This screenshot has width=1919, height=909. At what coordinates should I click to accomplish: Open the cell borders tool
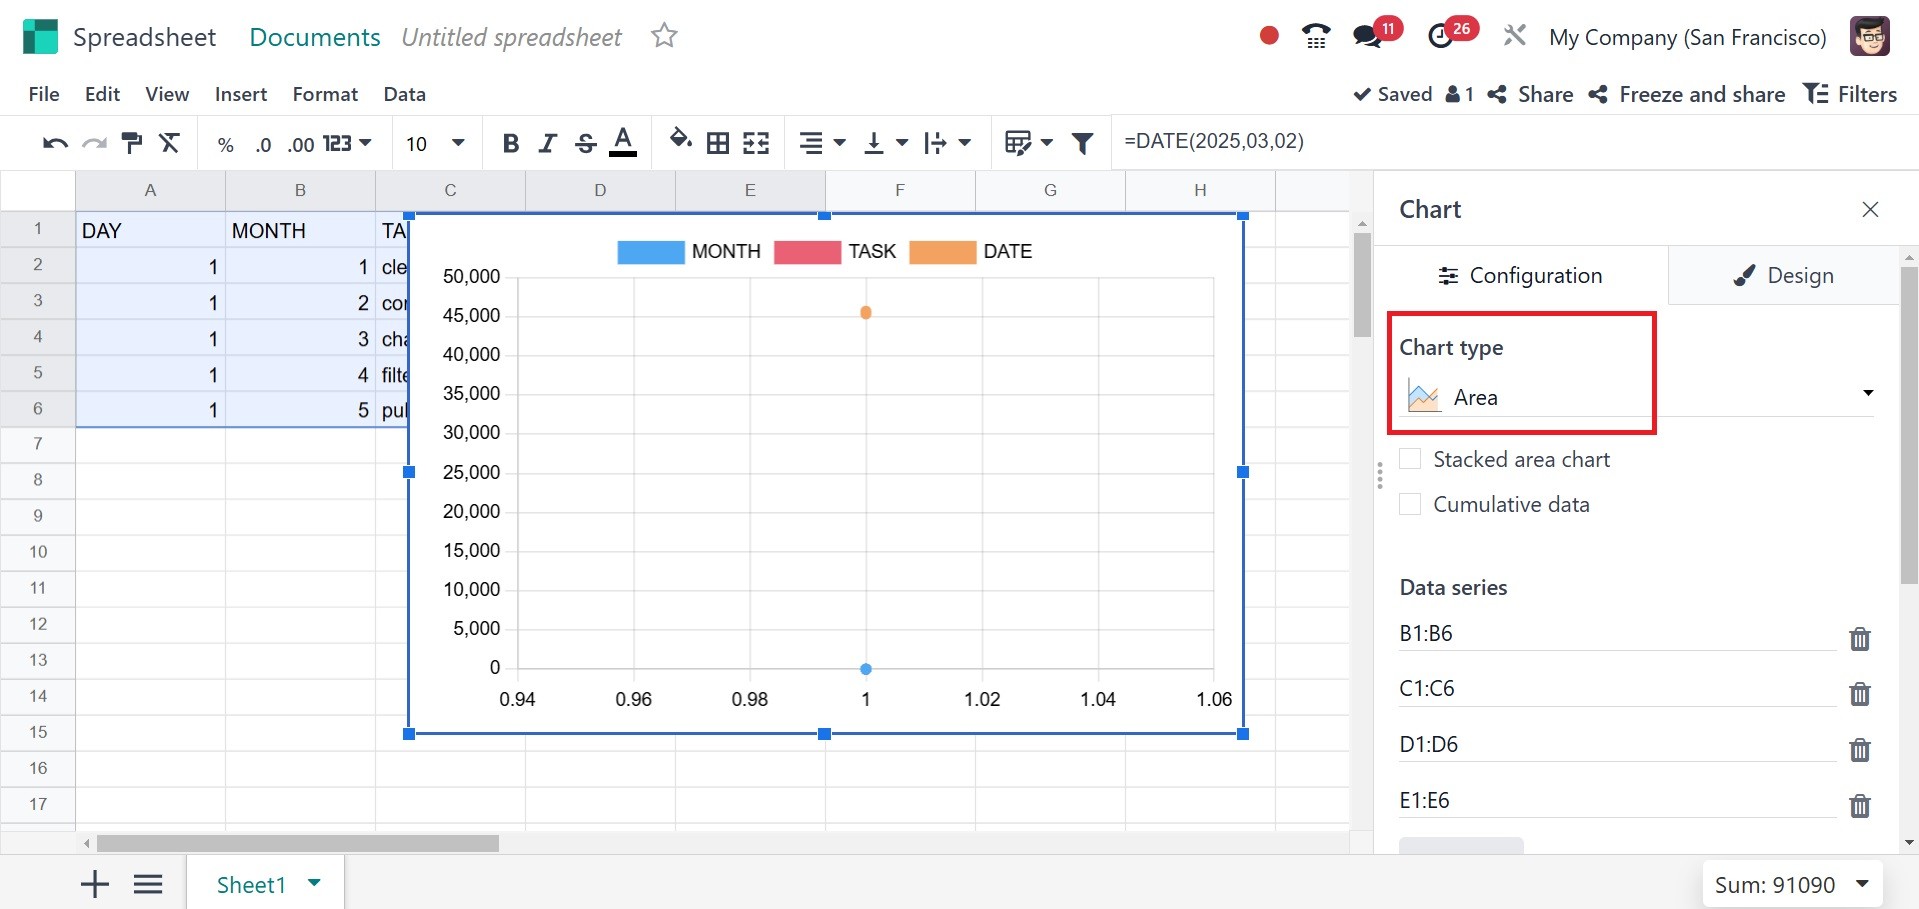pos(718,144)
